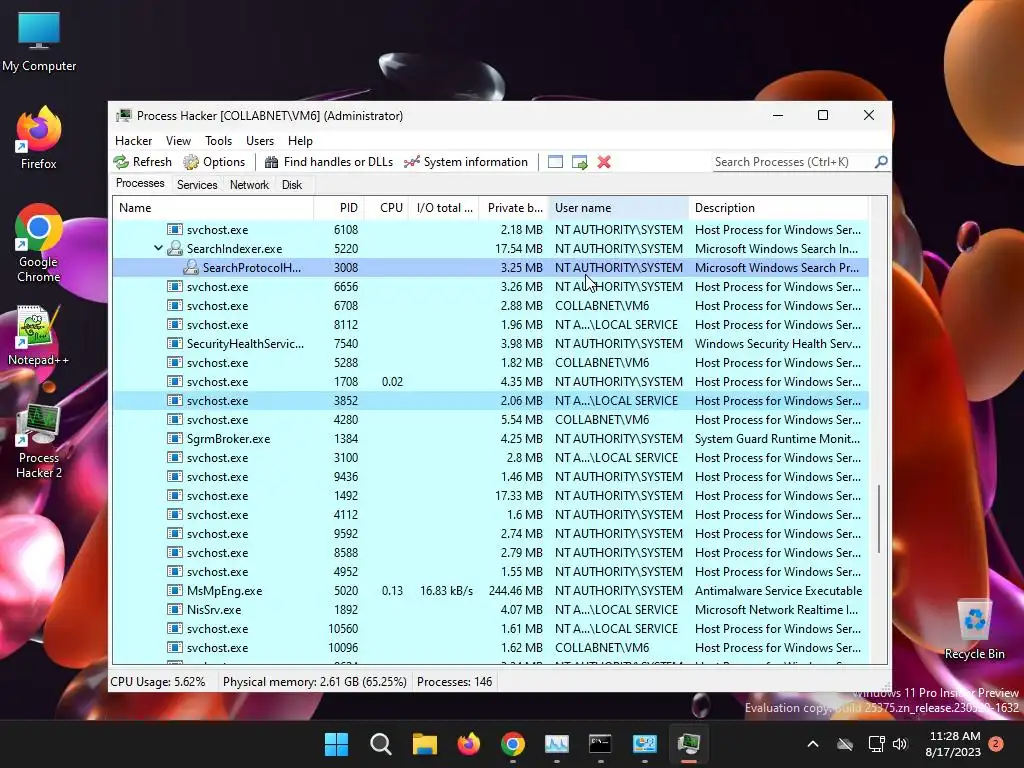Click the SgrmBroker.exe process icon
The image size is (1024, 768).
(x=174, y=438)
